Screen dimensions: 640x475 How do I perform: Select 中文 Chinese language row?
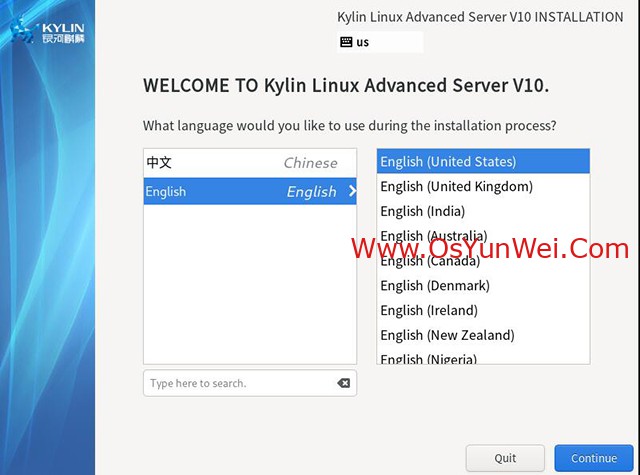coord(250,163)
